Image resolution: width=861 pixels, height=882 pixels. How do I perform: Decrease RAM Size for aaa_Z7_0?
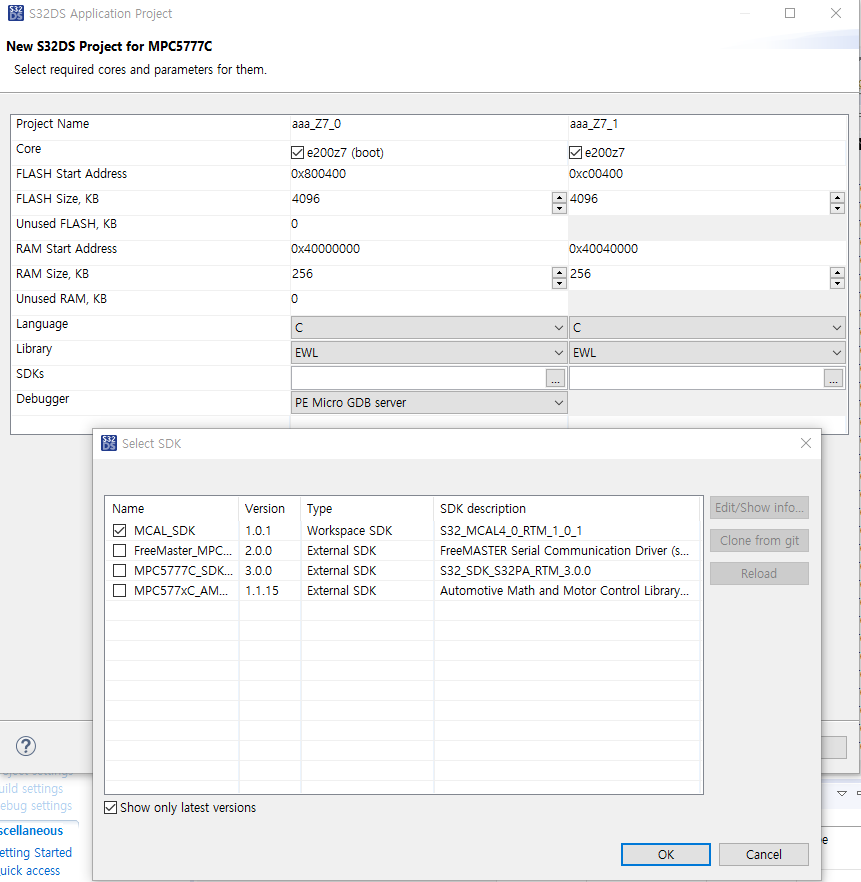point(559,284)
